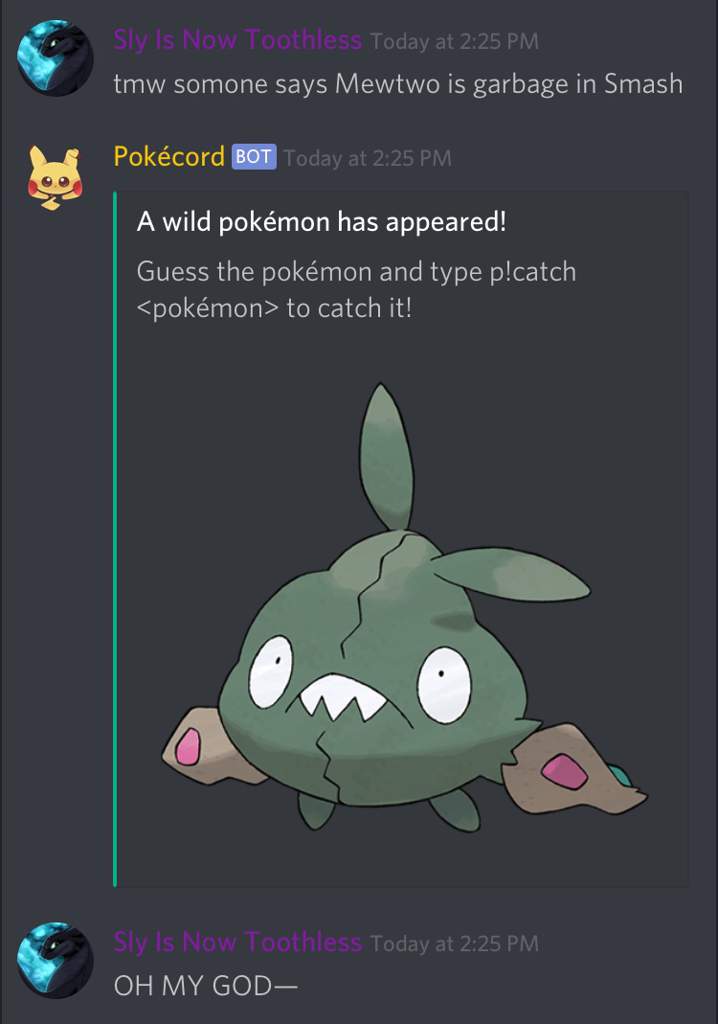The height and width of the screenshot is (1024, 718).
Task: Click timestamp of OH MY GOD message
Action: click(455, 944)
